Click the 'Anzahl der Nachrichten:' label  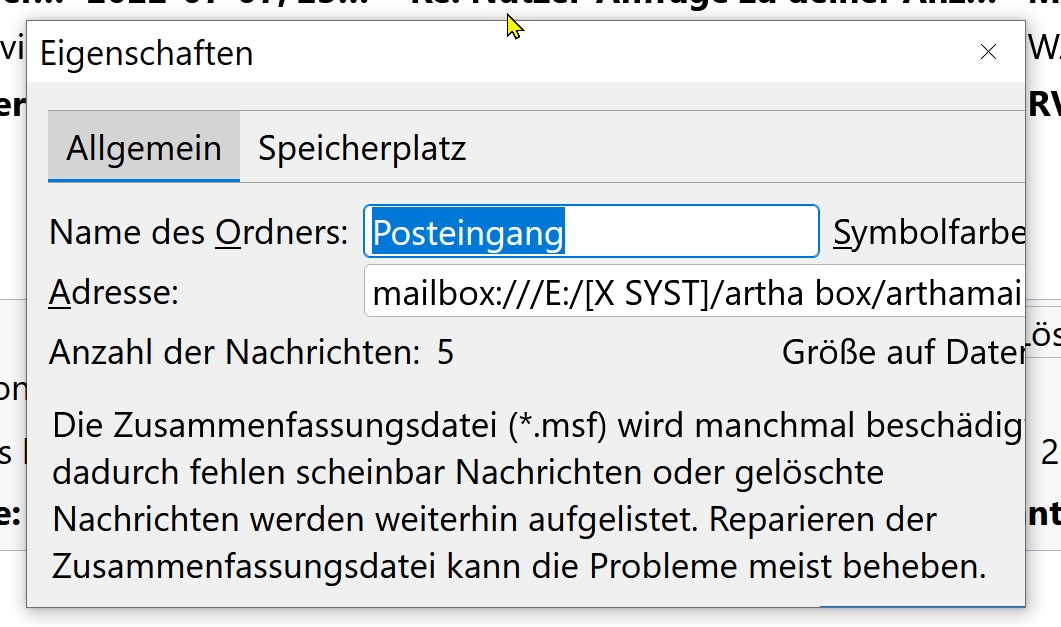[x=234, y=352]
